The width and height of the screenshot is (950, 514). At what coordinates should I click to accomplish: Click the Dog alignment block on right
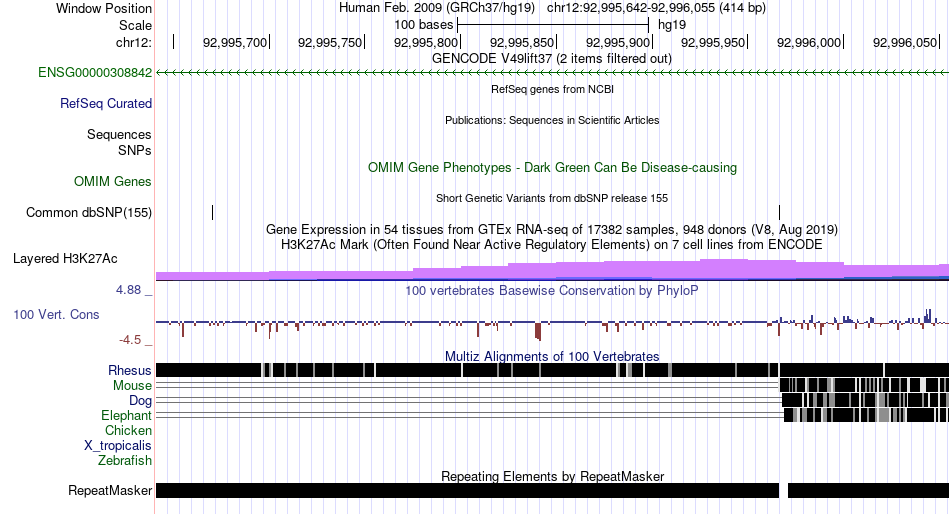click(x=865, y=400)
